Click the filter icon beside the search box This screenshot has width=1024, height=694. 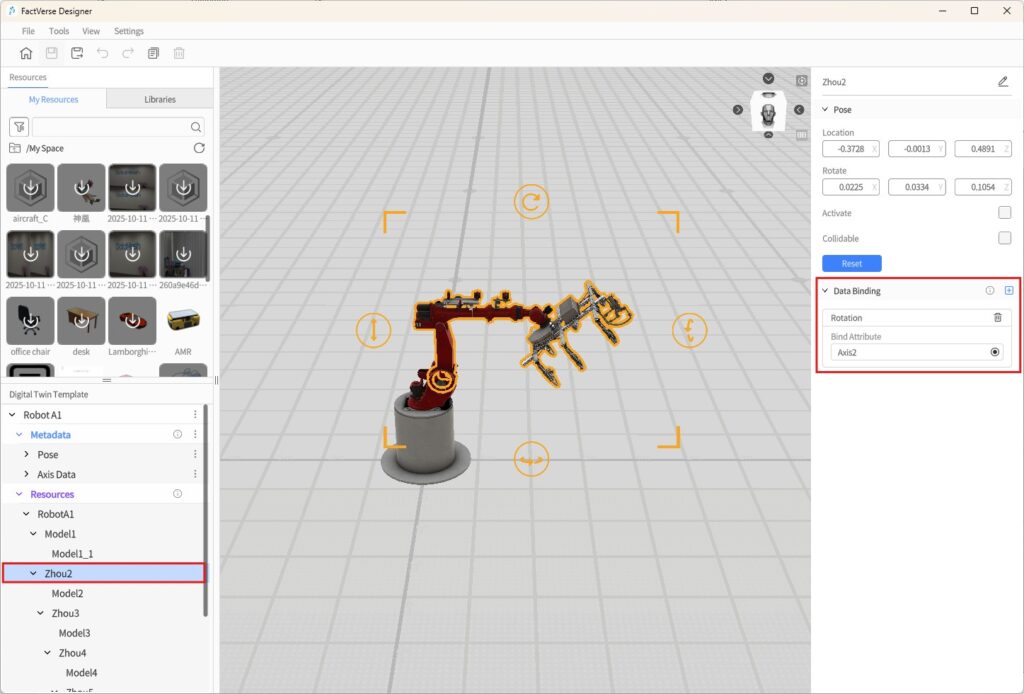pos(18,127)
